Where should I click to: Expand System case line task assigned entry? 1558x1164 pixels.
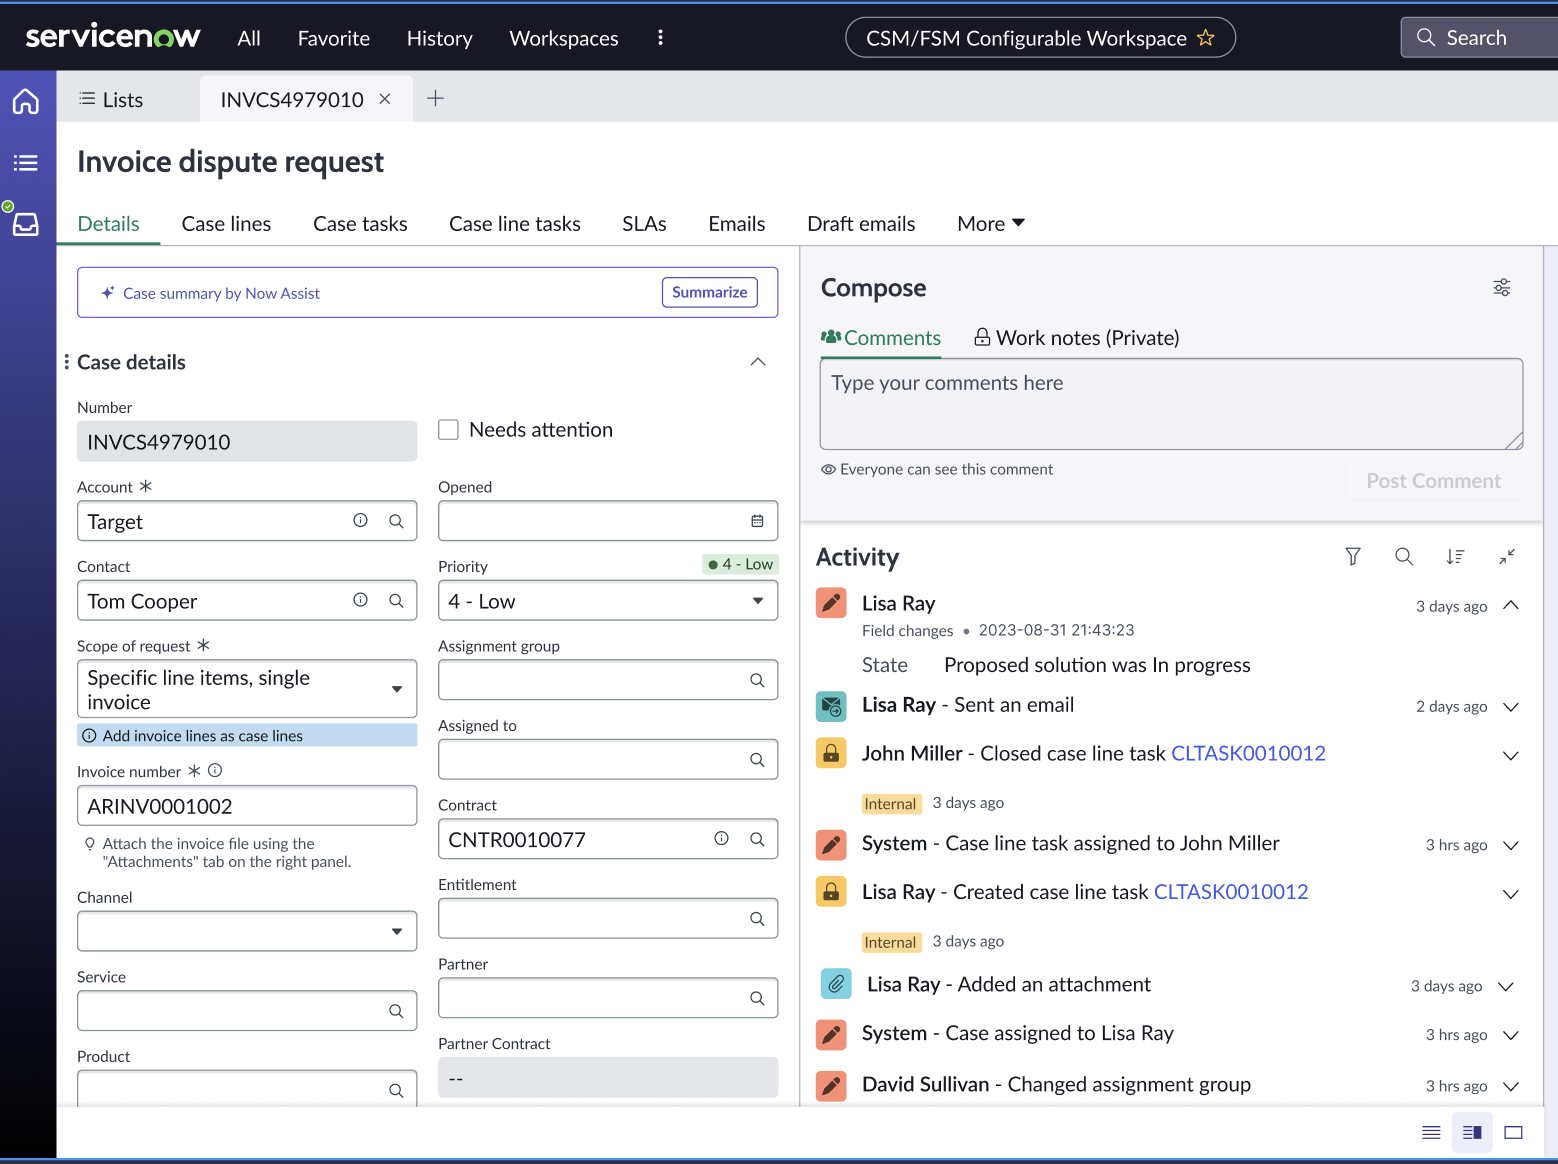point(1511,846)
